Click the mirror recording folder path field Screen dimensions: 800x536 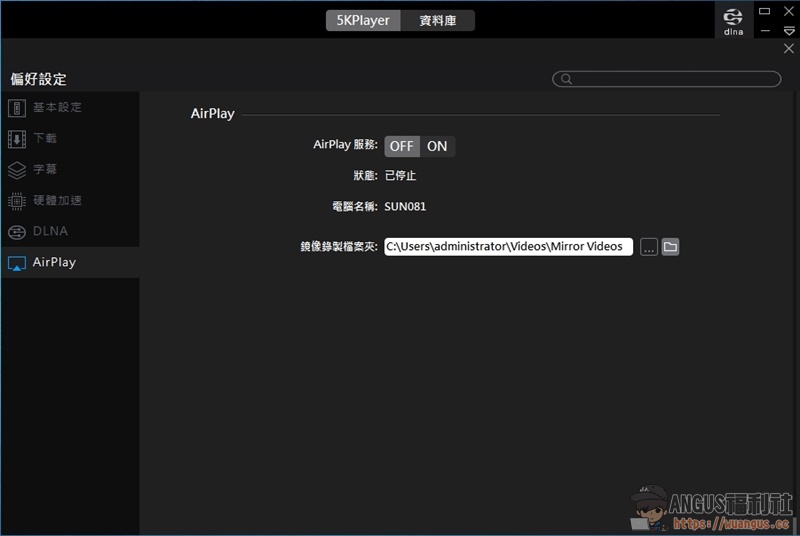click(508, 247)
